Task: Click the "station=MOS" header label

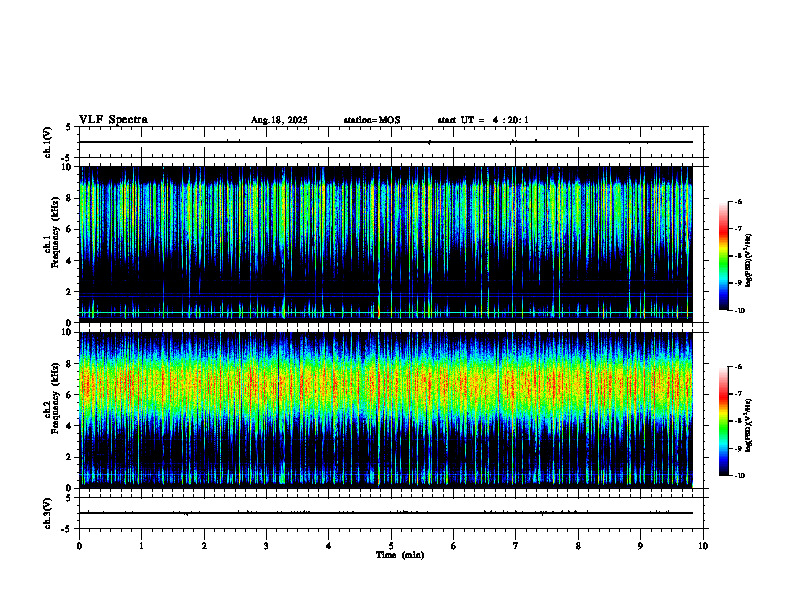Action: point(372,120)
